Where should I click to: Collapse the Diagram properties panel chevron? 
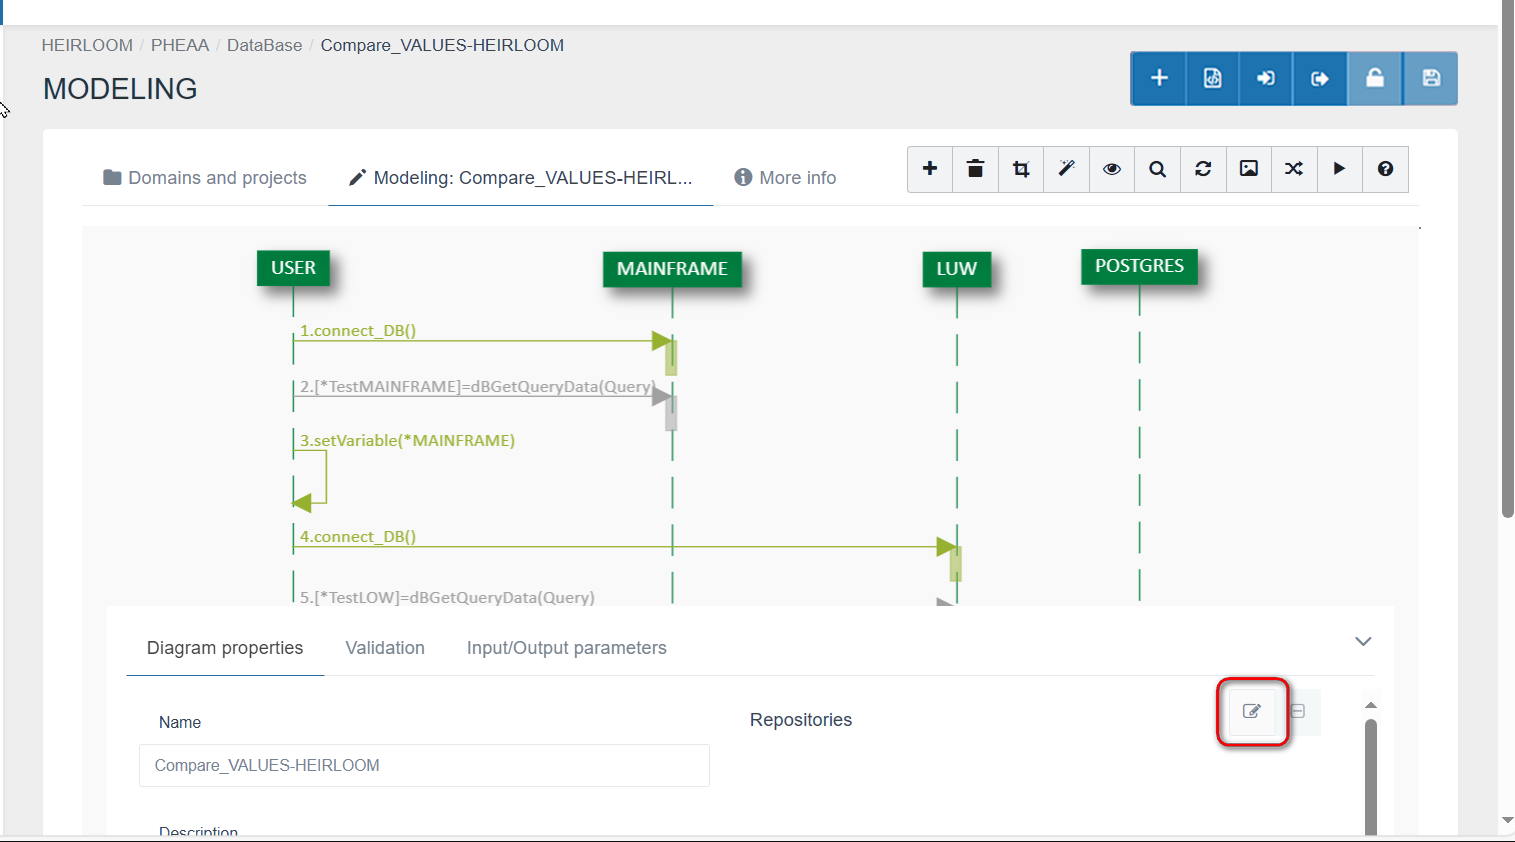tap(1363, 641)
